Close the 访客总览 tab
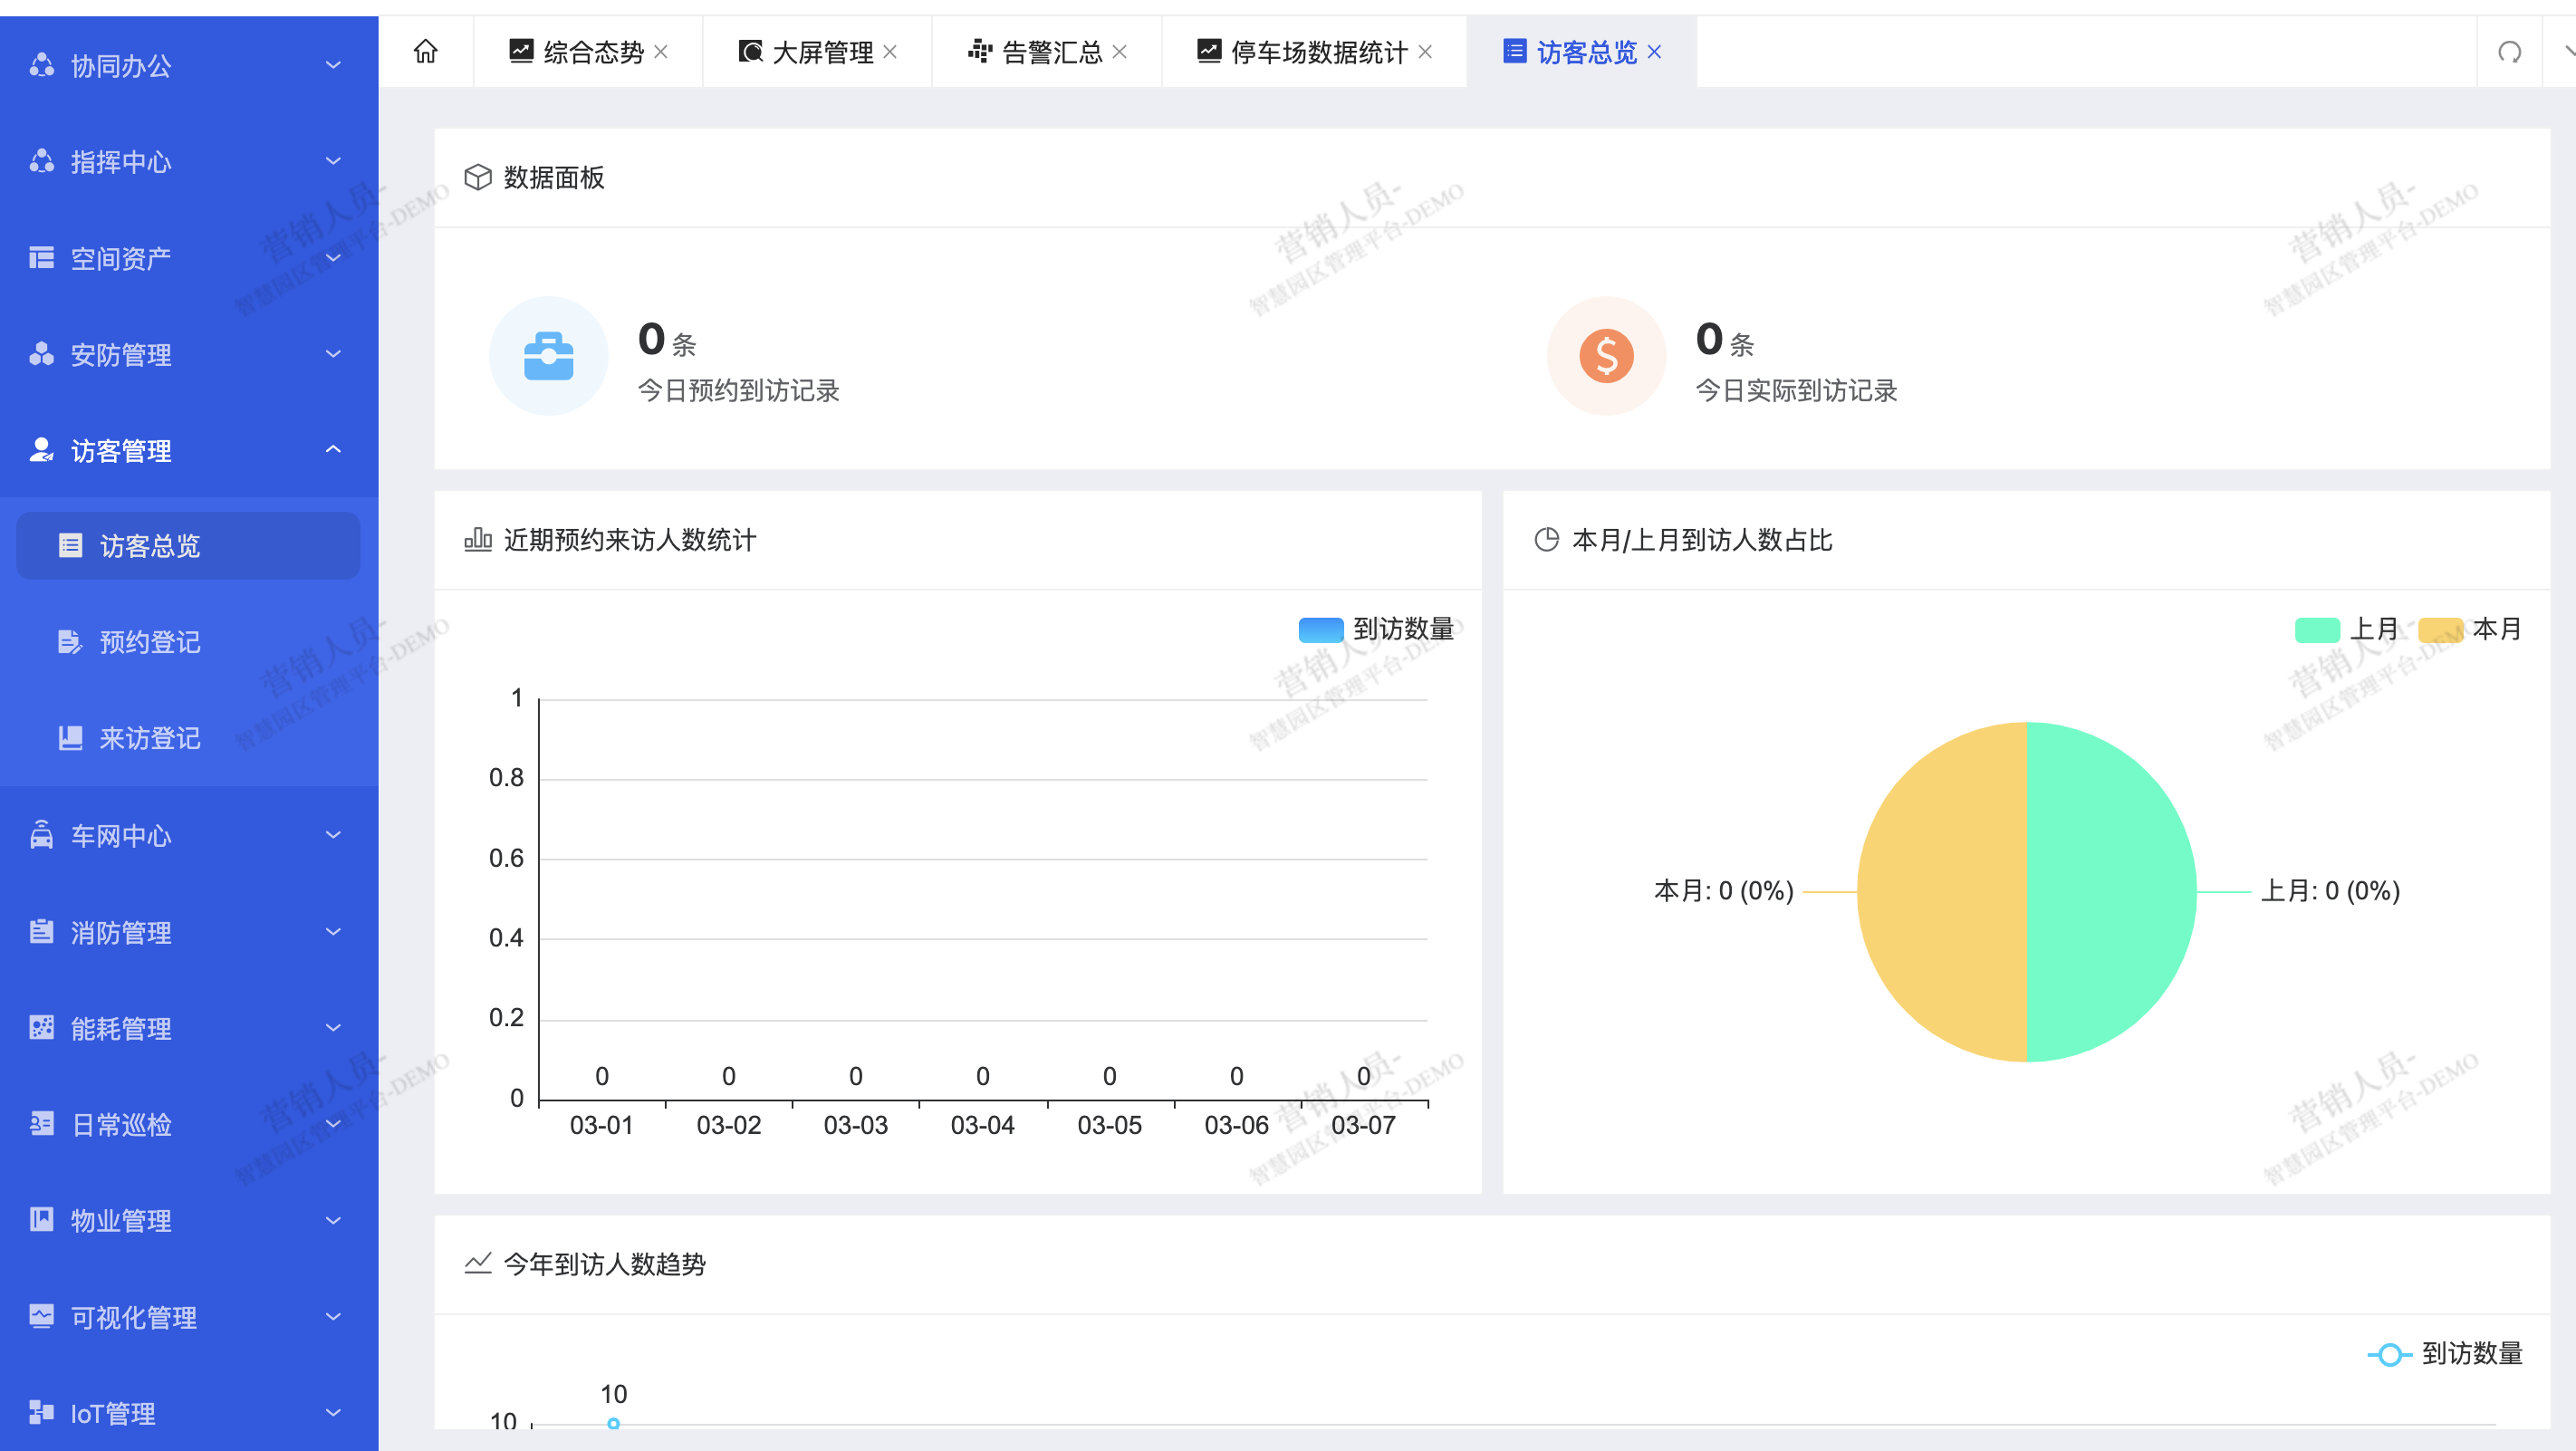Screen dimensions: 2576x1451 click(1654, 52)
